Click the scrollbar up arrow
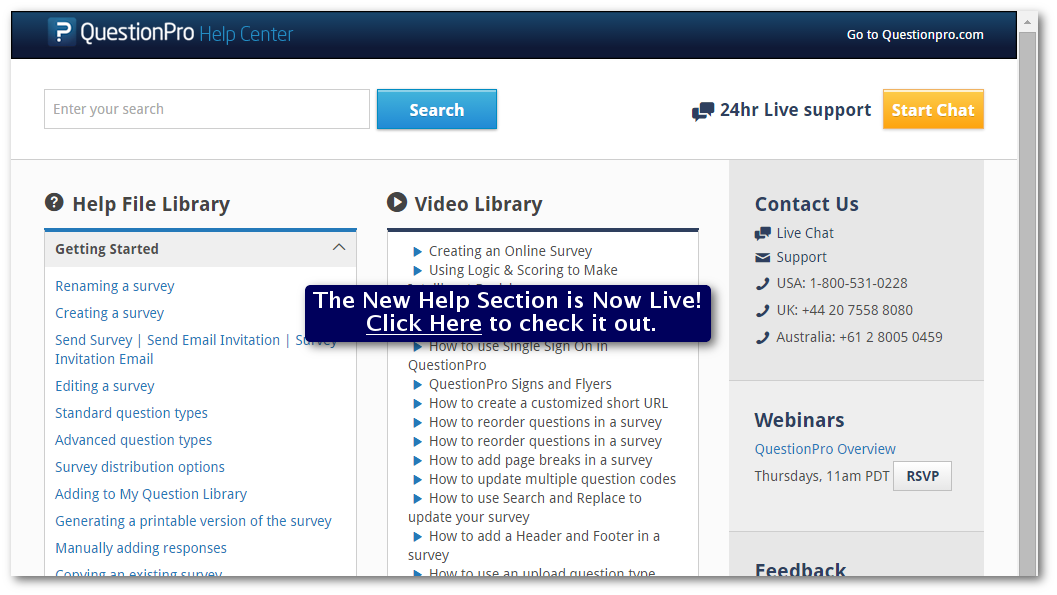 pyautogui.click(x=1027, y=22)
